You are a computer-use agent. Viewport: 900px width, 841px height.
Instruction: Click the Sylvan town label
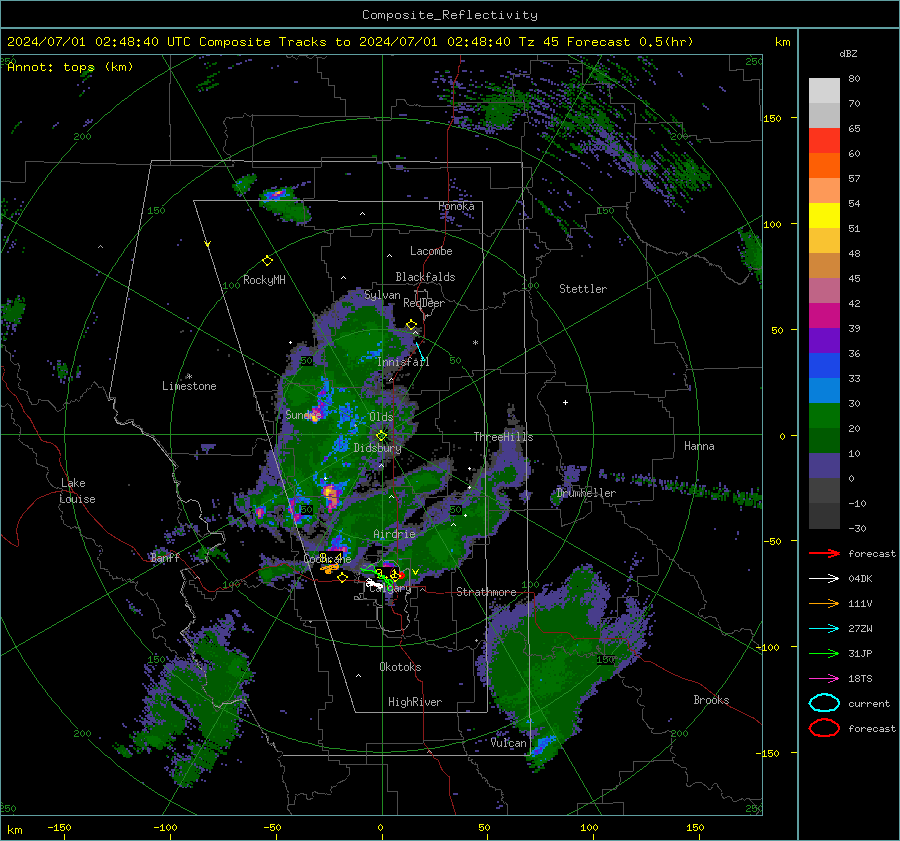coord(382,295)
